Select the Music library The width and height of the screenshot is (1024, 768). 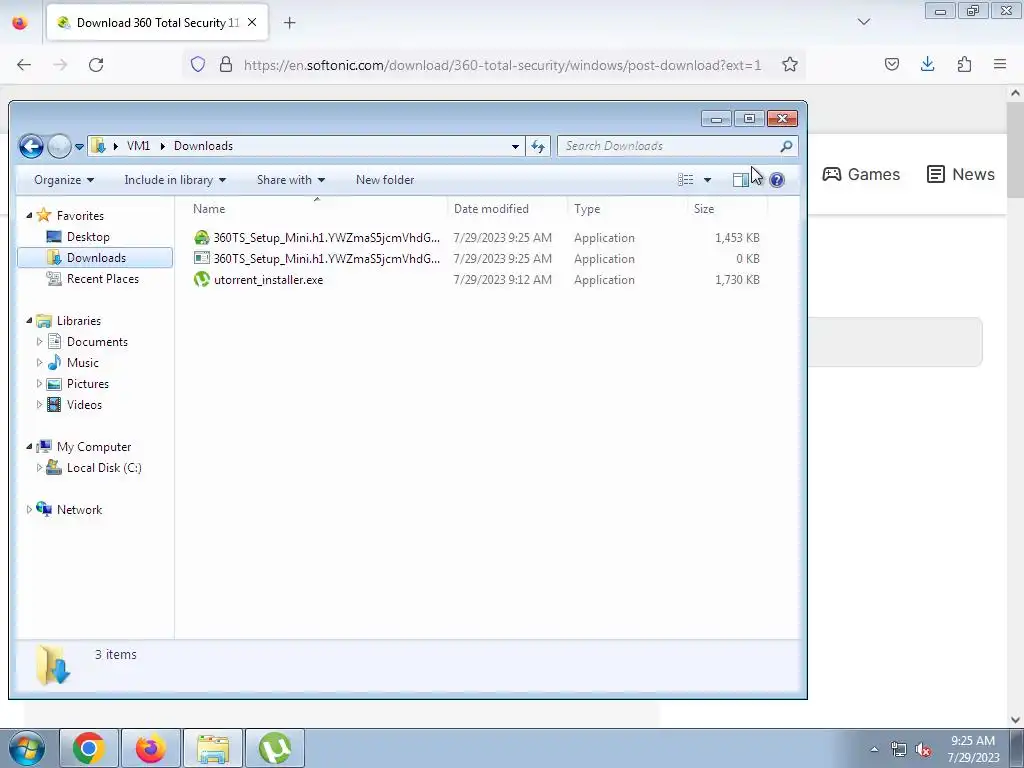click(82, 362)
